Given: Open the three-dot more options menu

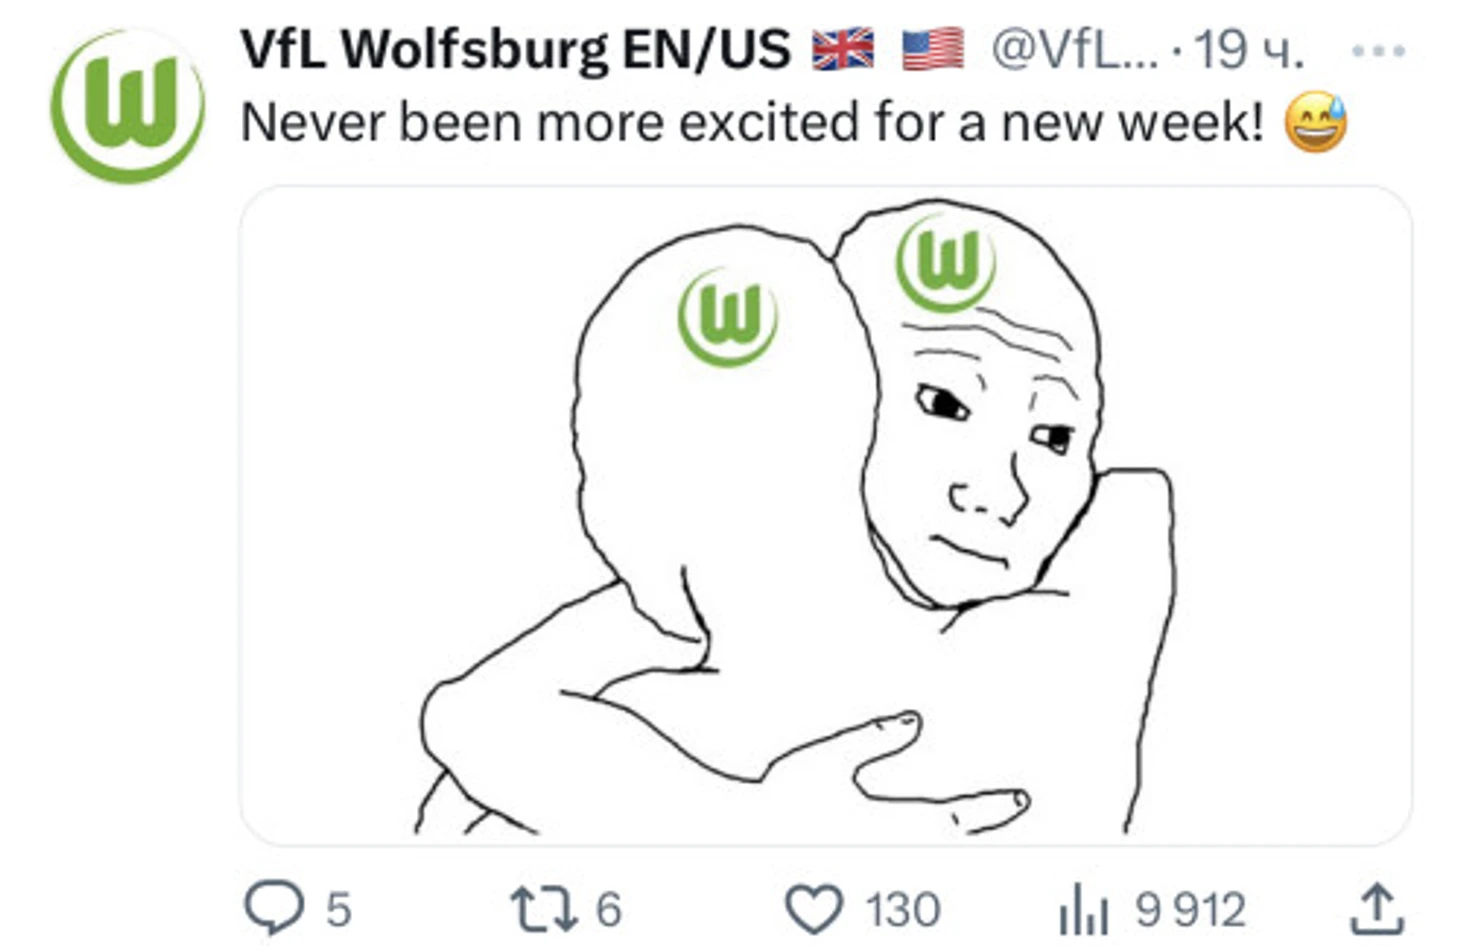Looking at the screenshot, I should point(1377,50).
